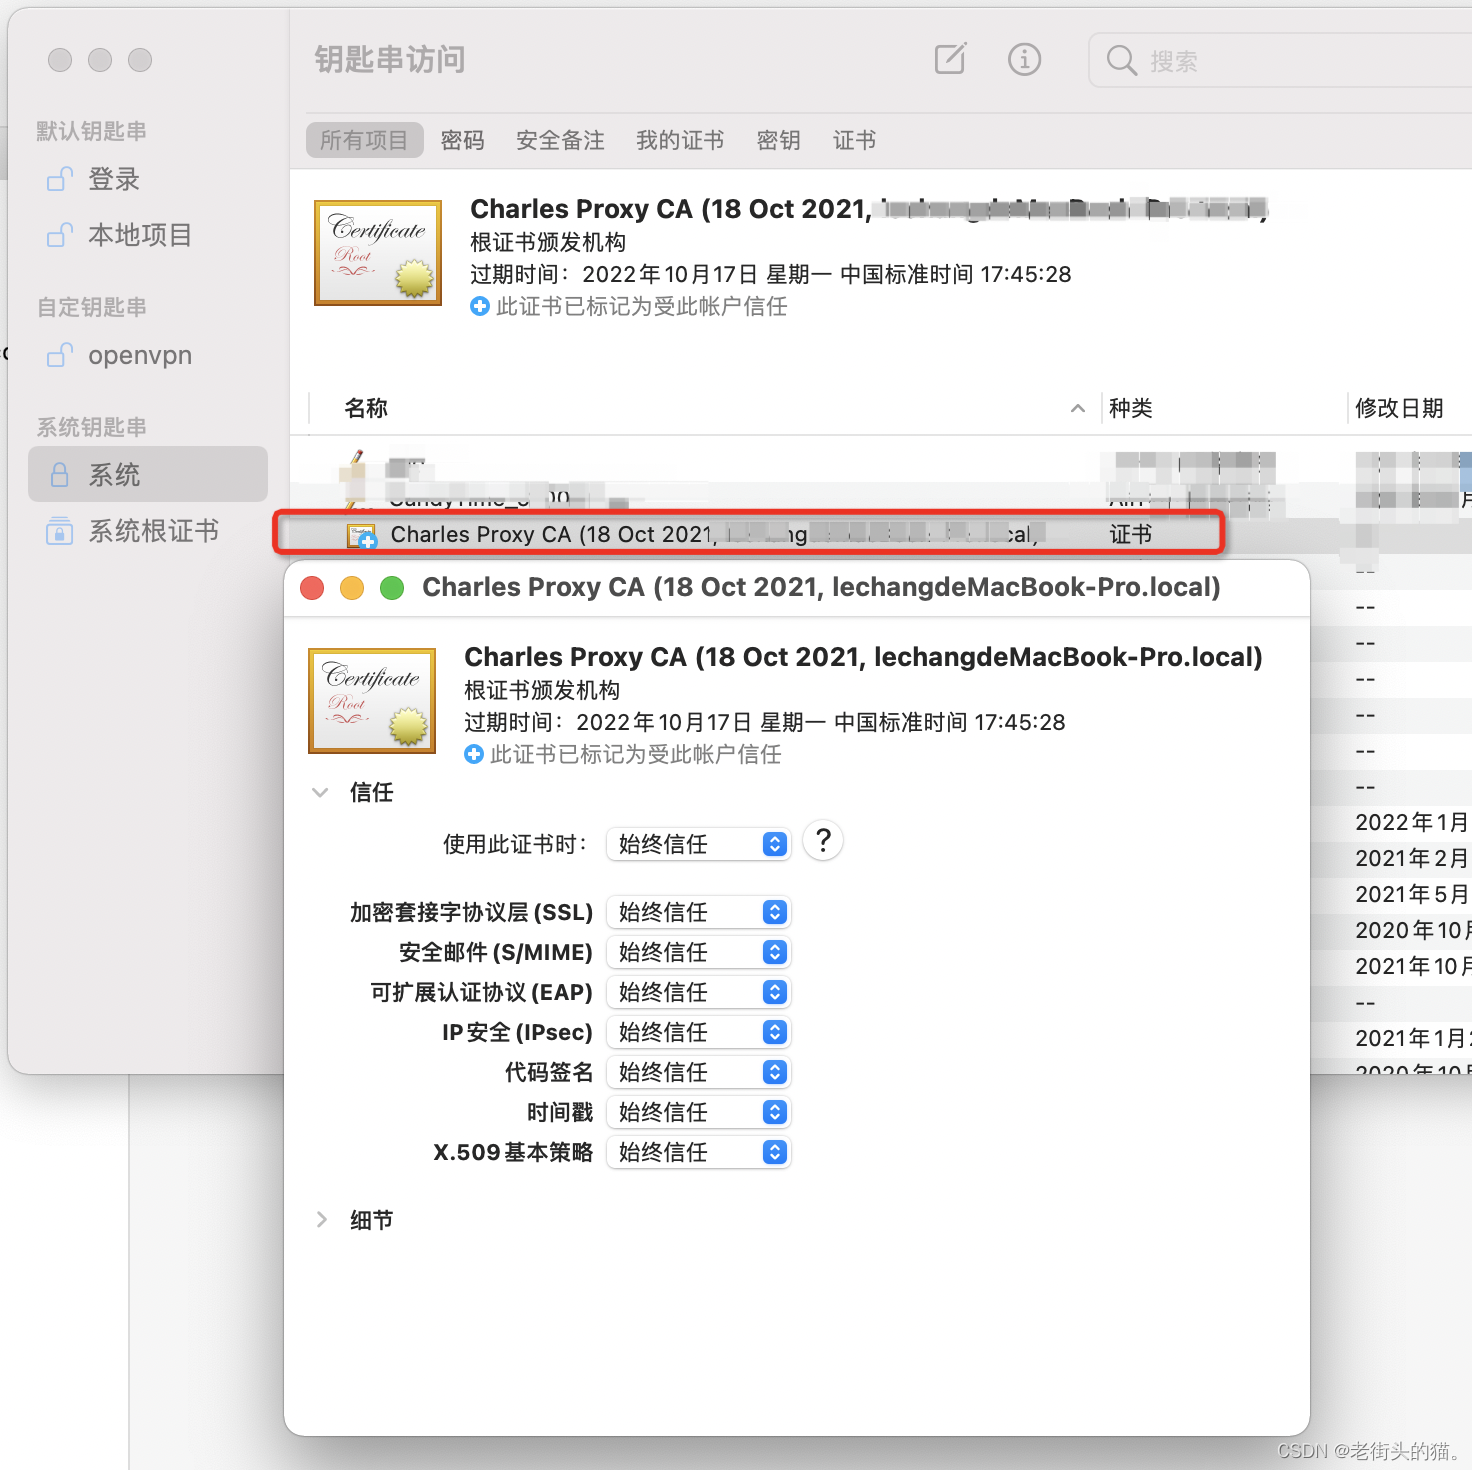Select the 系统 keychain
This screenshot has width=1472, height=1470.
pyautogui.click(x=148, y=474)
